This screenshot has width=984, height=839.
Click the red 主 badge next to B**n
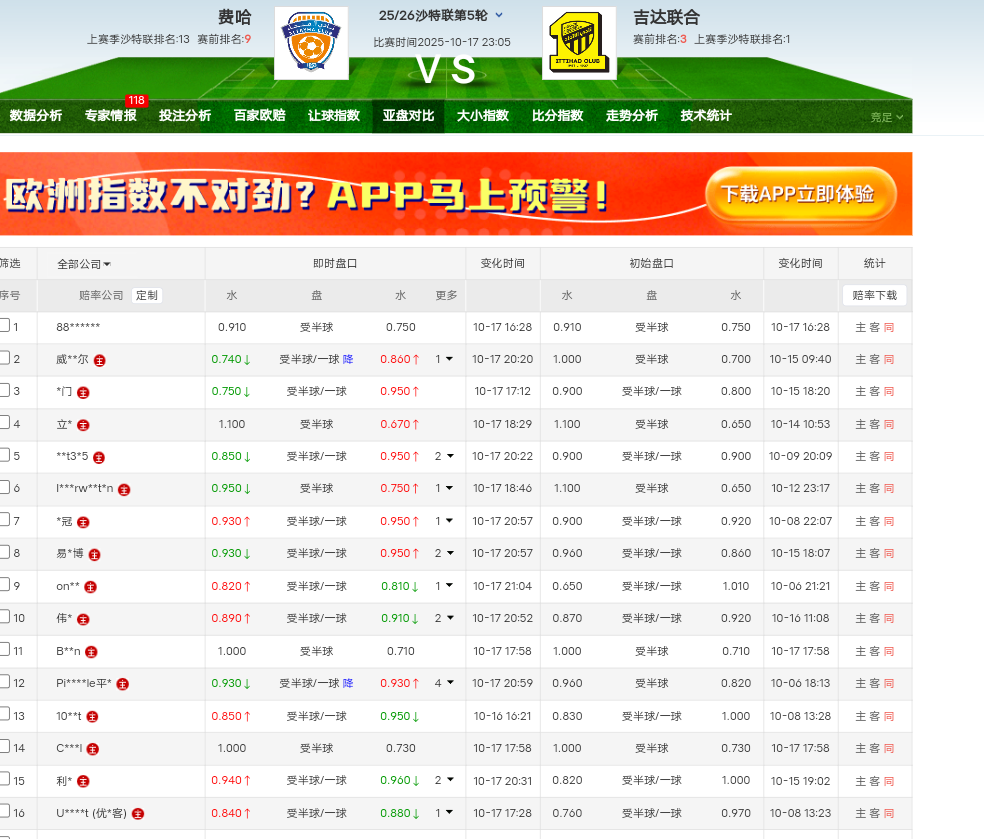(x=91, y=652)
